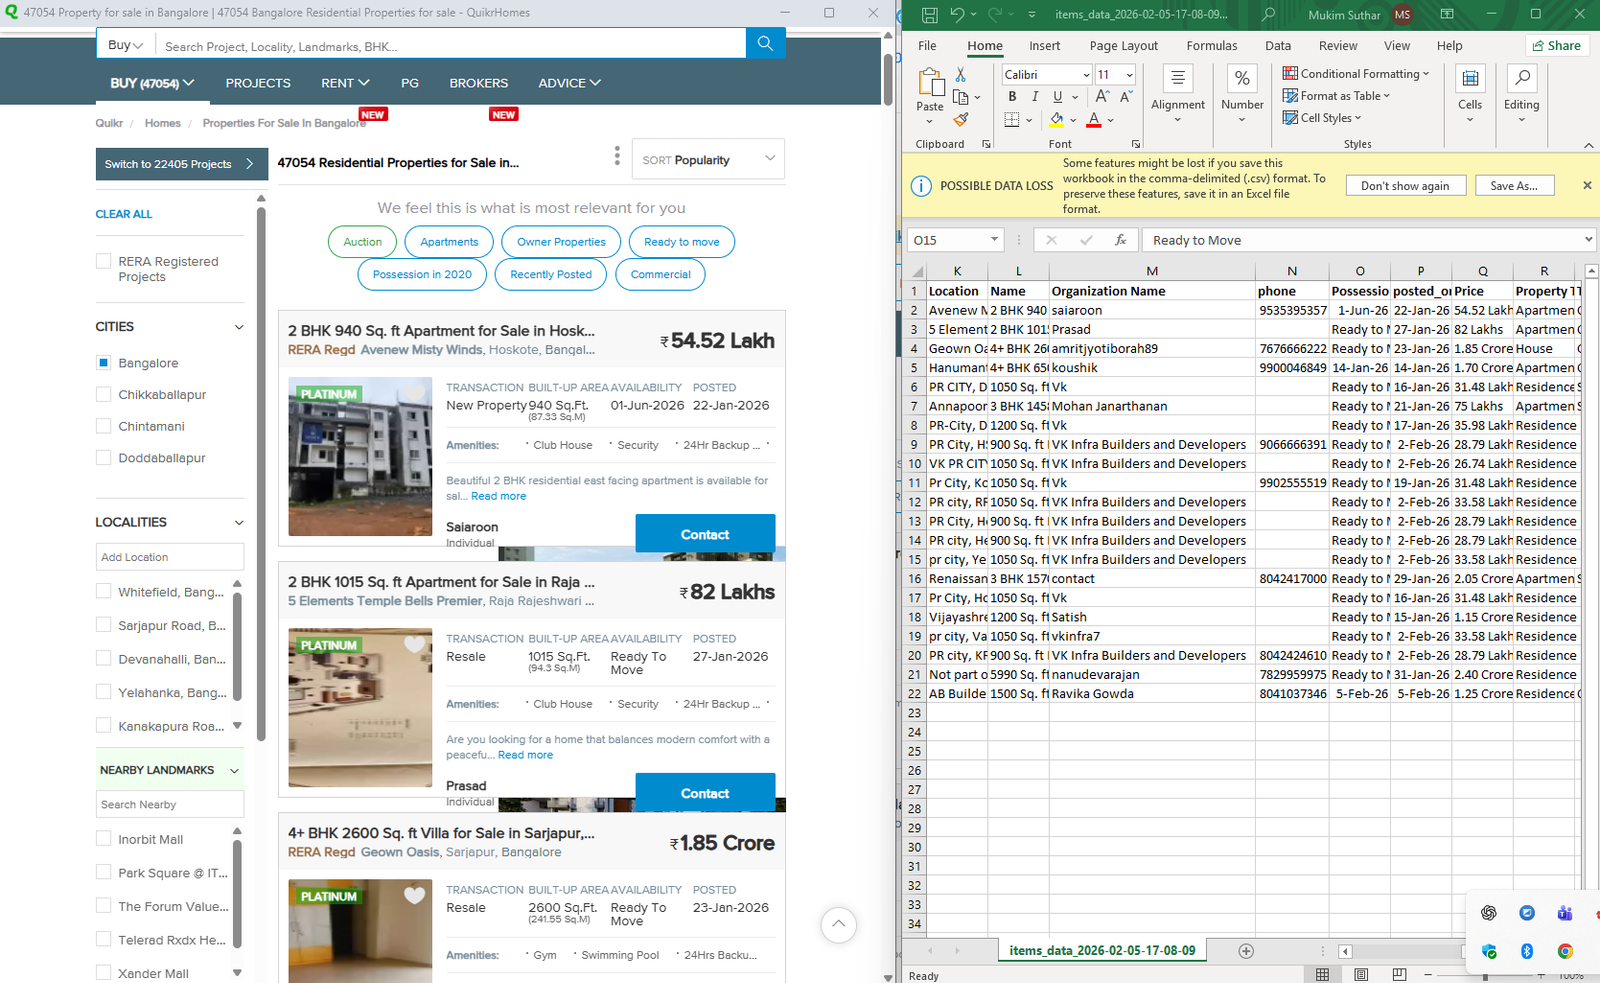
Task: Apply italic formatting in Excel ribbon
Action: click(1034, 97)
